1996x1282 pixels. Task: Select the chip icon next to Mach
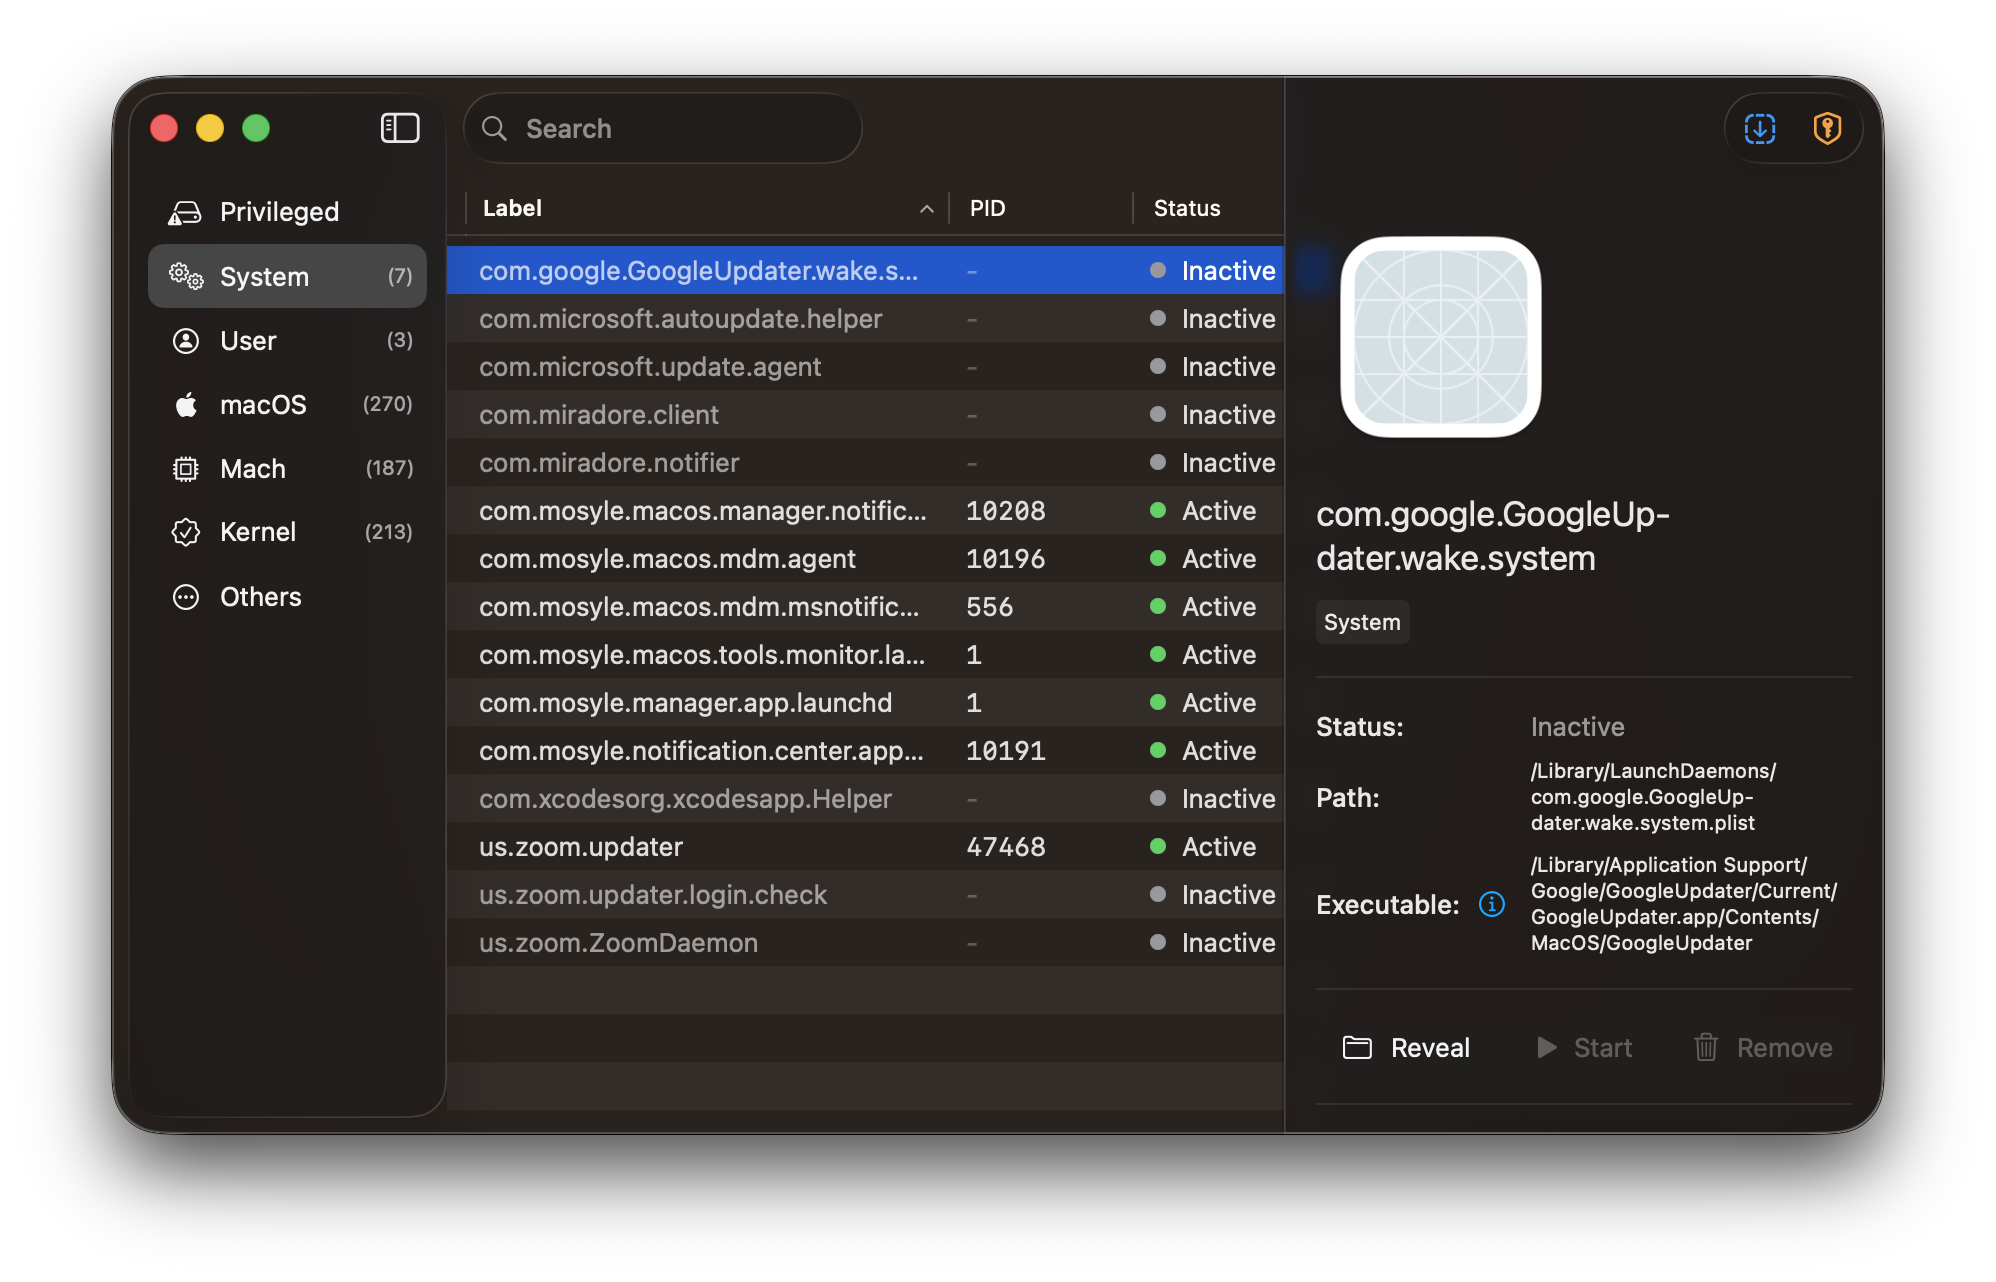tap(185, 468)
